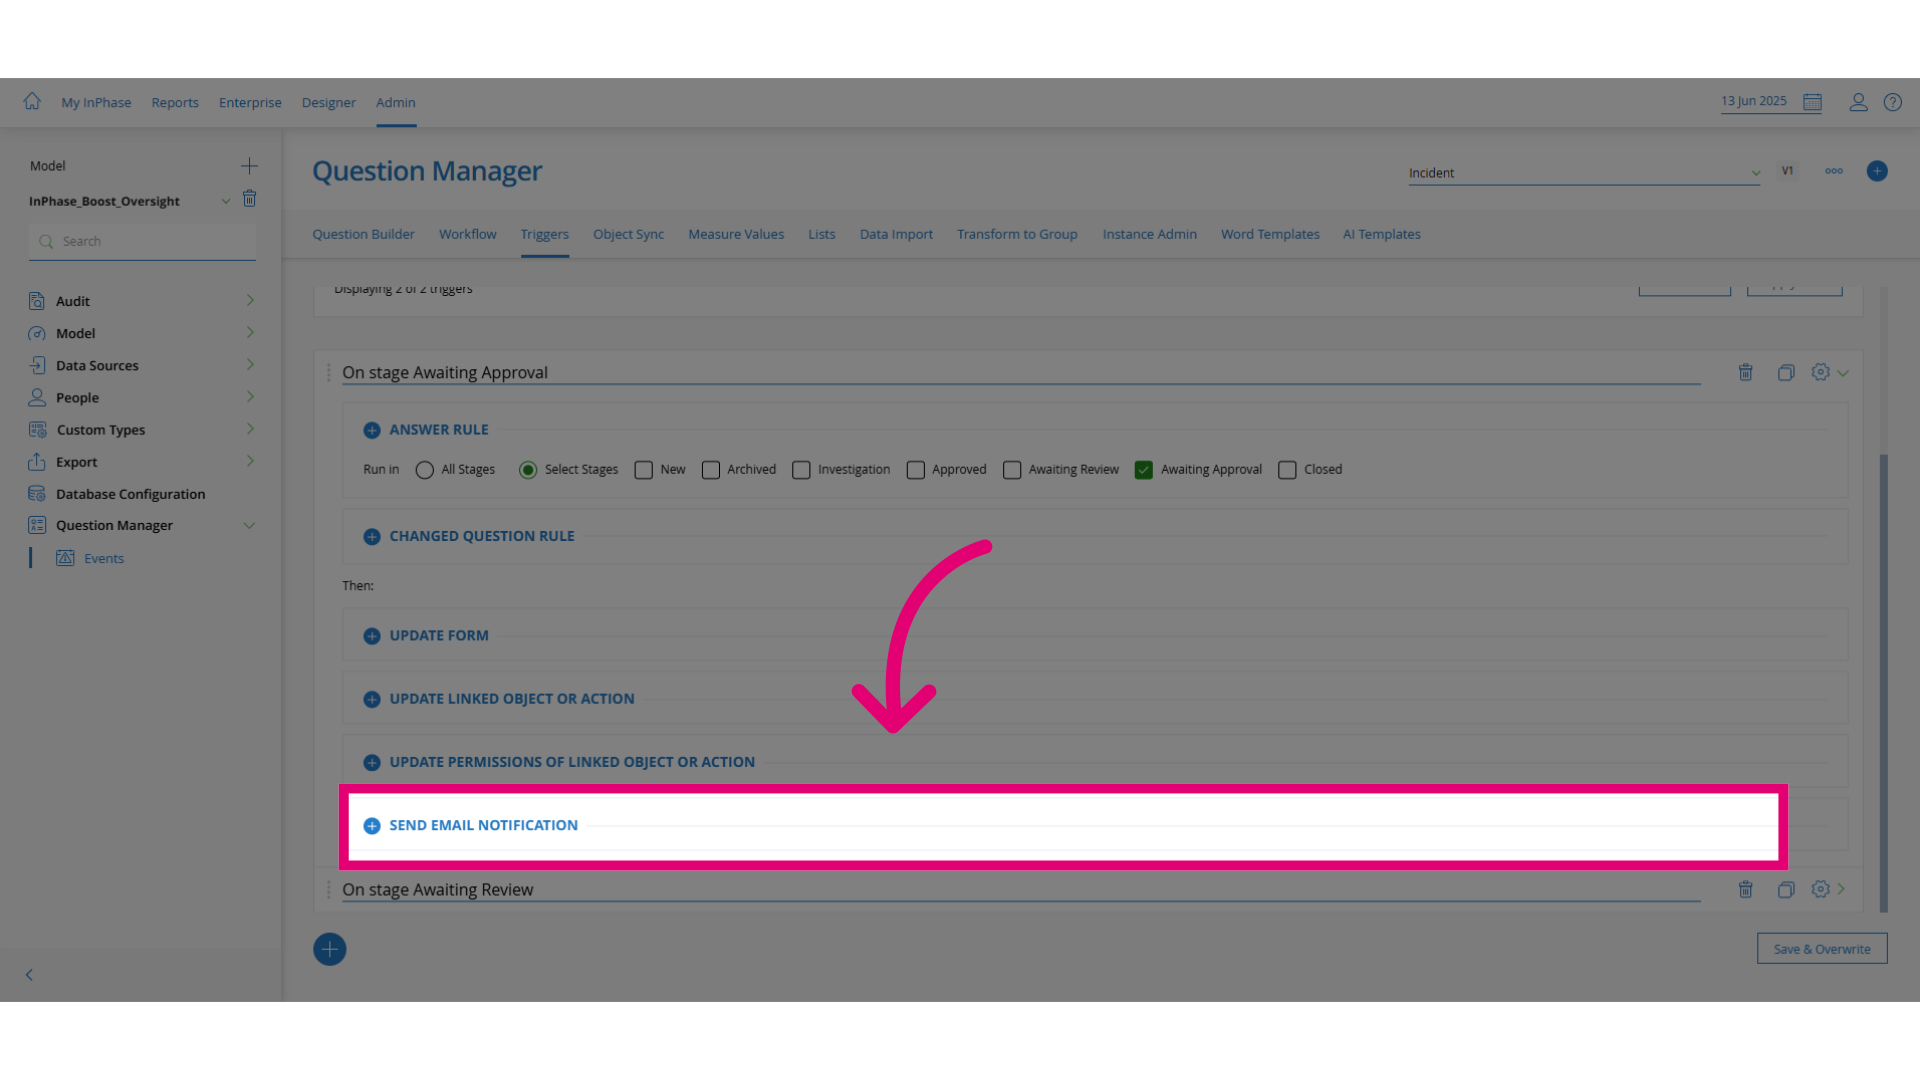Add a new model with plus icon
1920x1080 pixels.
coord(249,166)
